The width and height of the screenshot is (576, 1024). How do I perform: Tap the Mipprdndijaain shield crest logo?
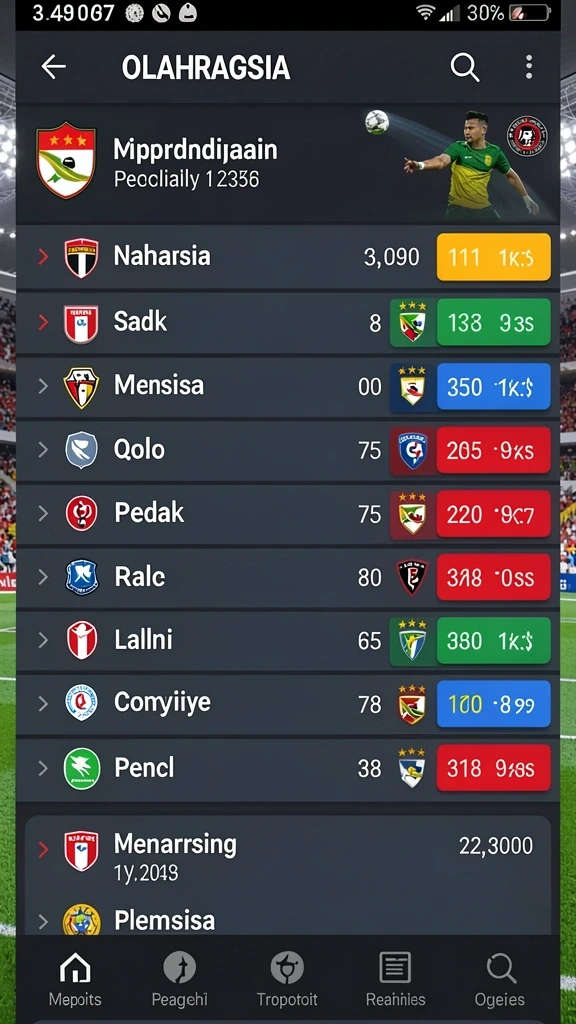pyautogui.click(x=66, y=160)
